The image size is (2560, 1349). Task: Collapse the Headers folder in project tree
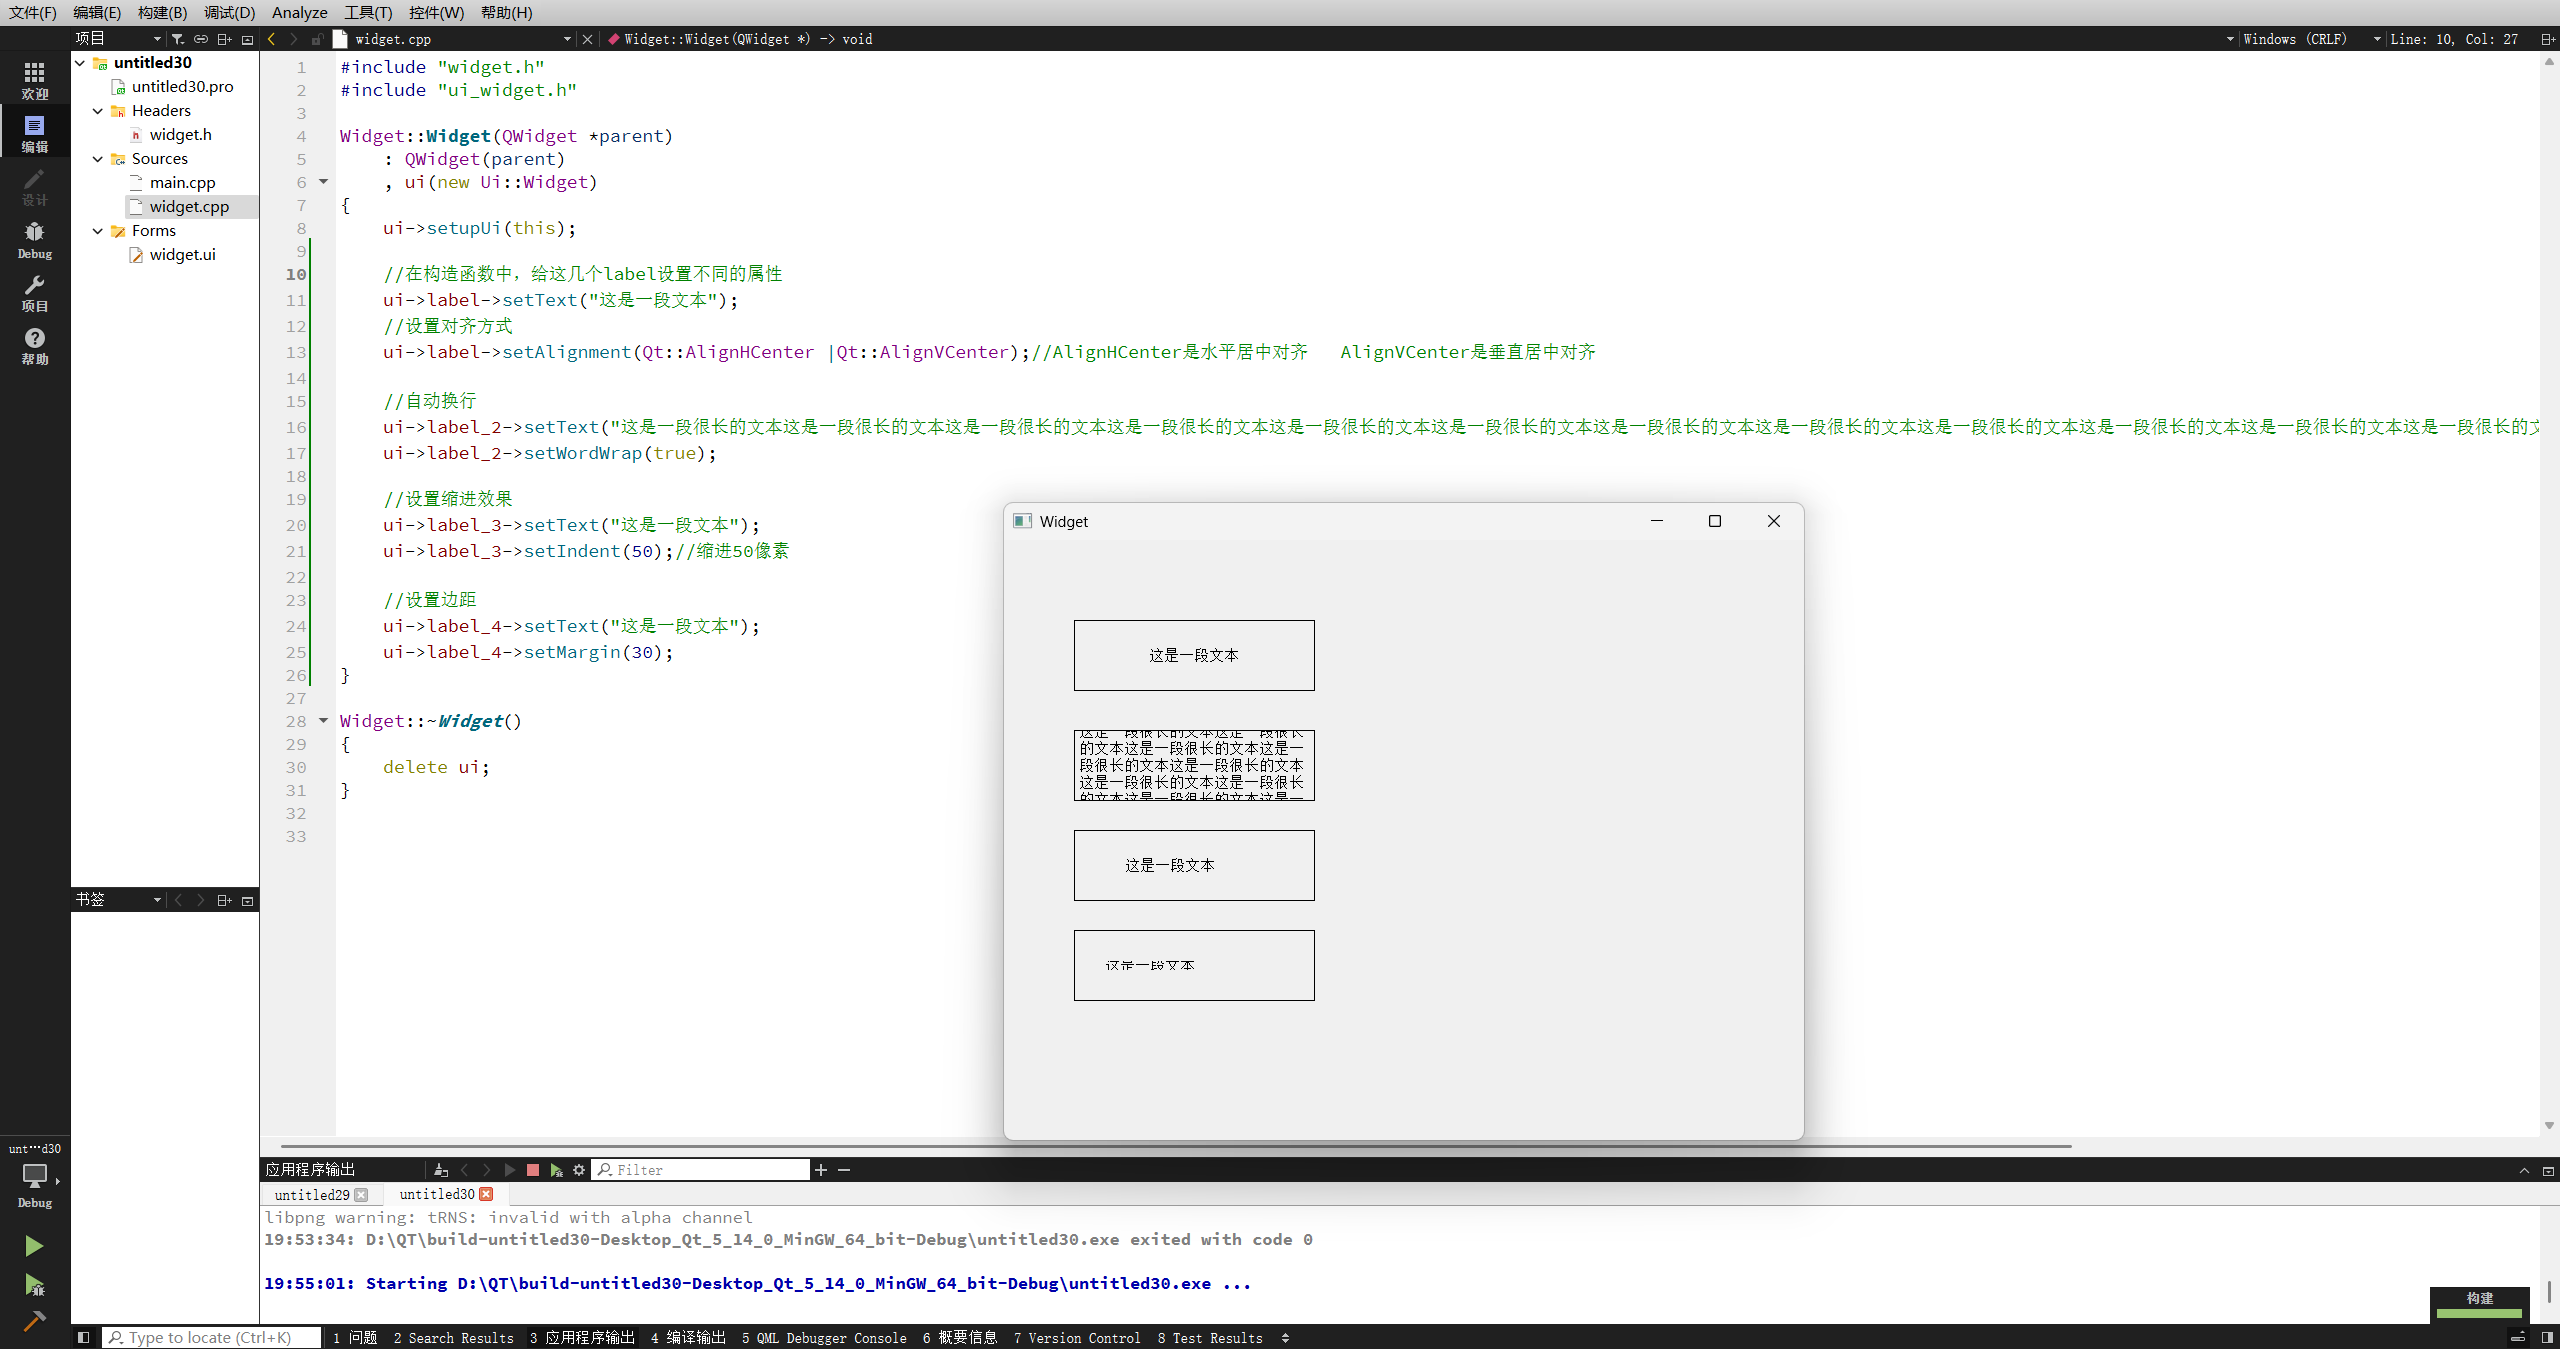coord(98,111)
